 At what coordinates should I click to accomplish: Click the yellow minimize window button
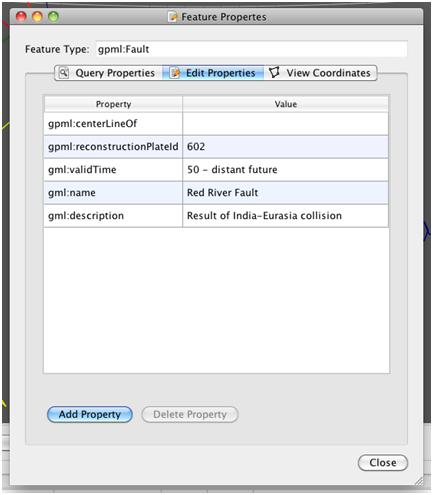[37, 16]
